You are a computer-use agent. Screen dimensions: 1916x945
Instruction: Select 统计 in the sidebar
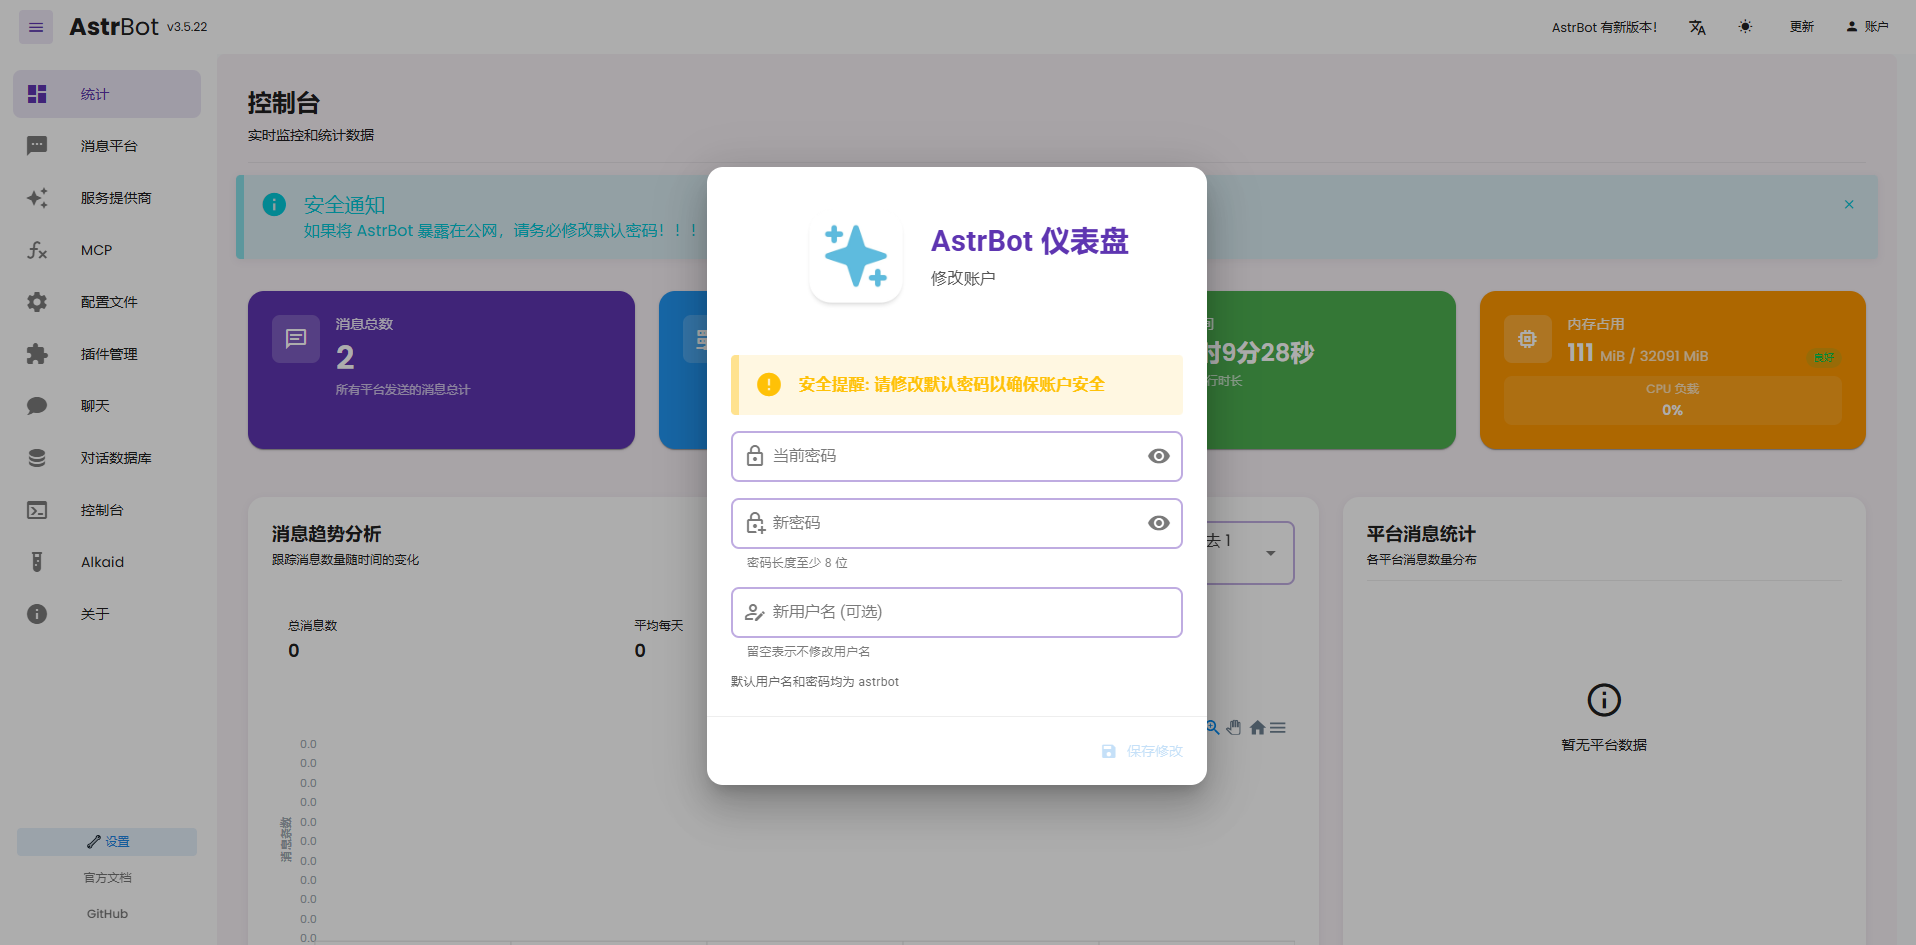(x=107, y=94)
